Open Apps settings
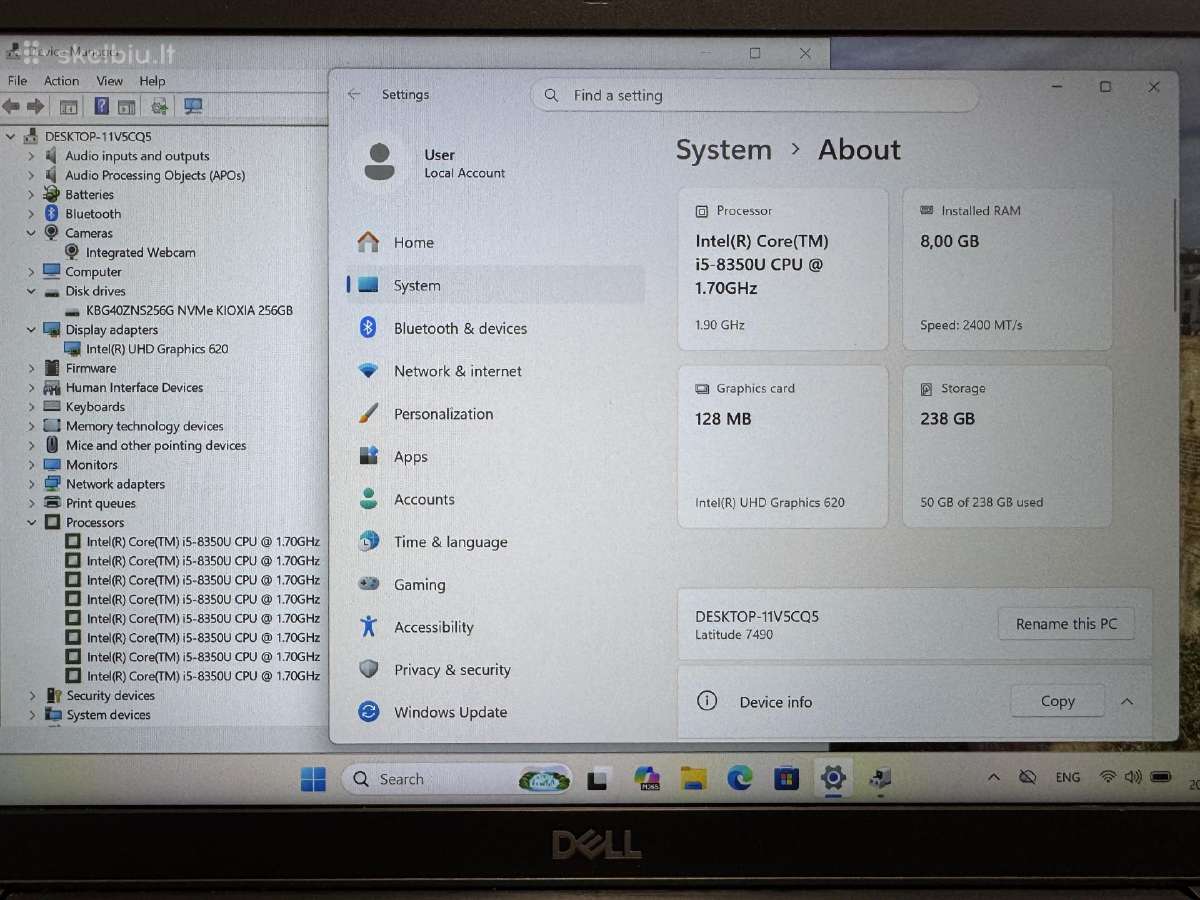Screen dimensions: 1200x900 coord(495,457)
